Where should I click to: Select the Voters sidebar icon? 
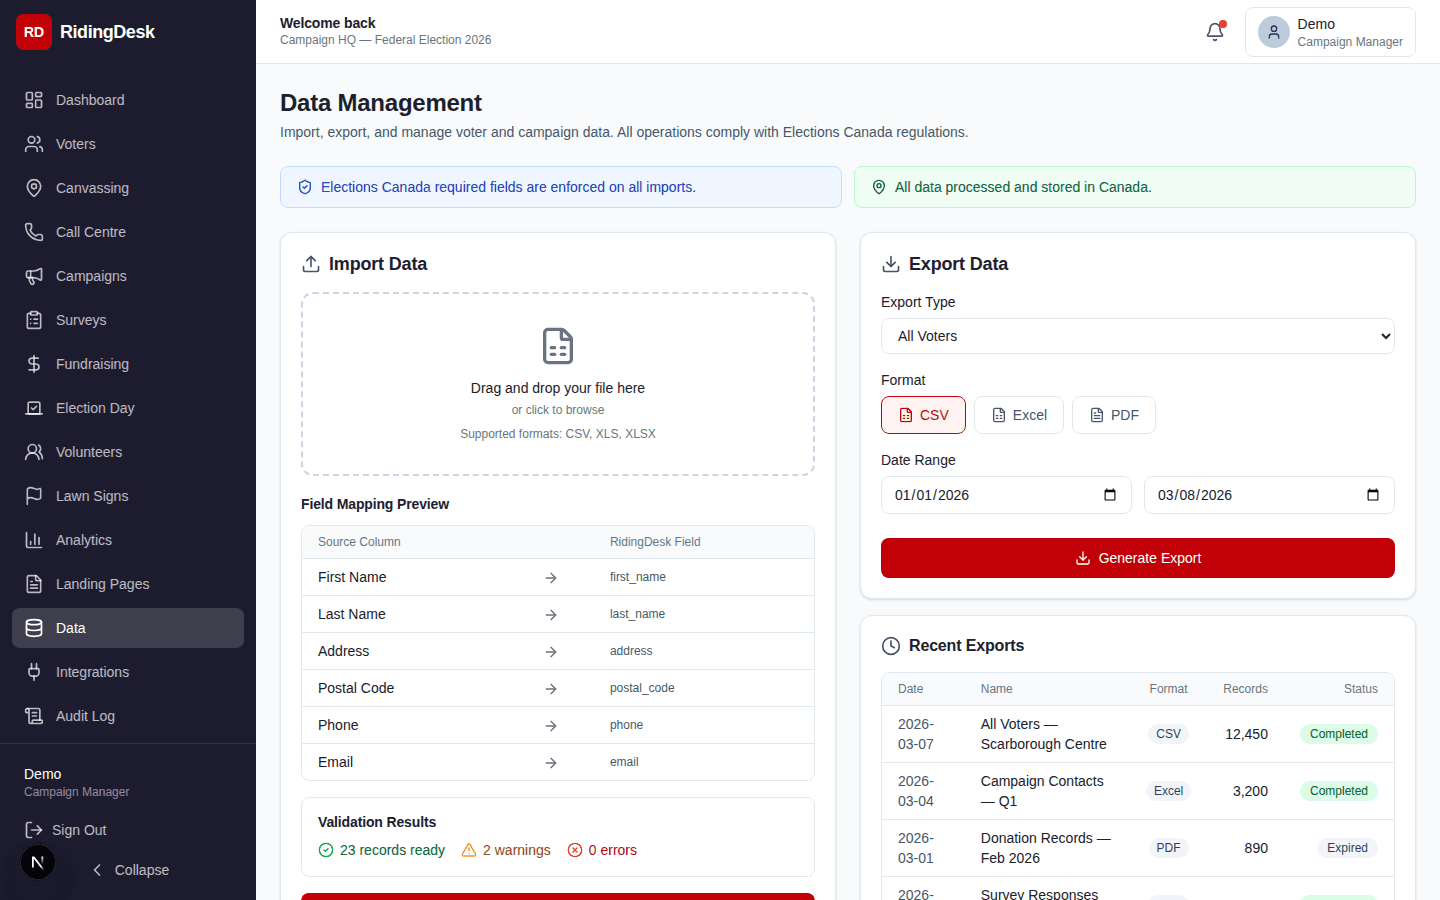click(x=35, y=144)
